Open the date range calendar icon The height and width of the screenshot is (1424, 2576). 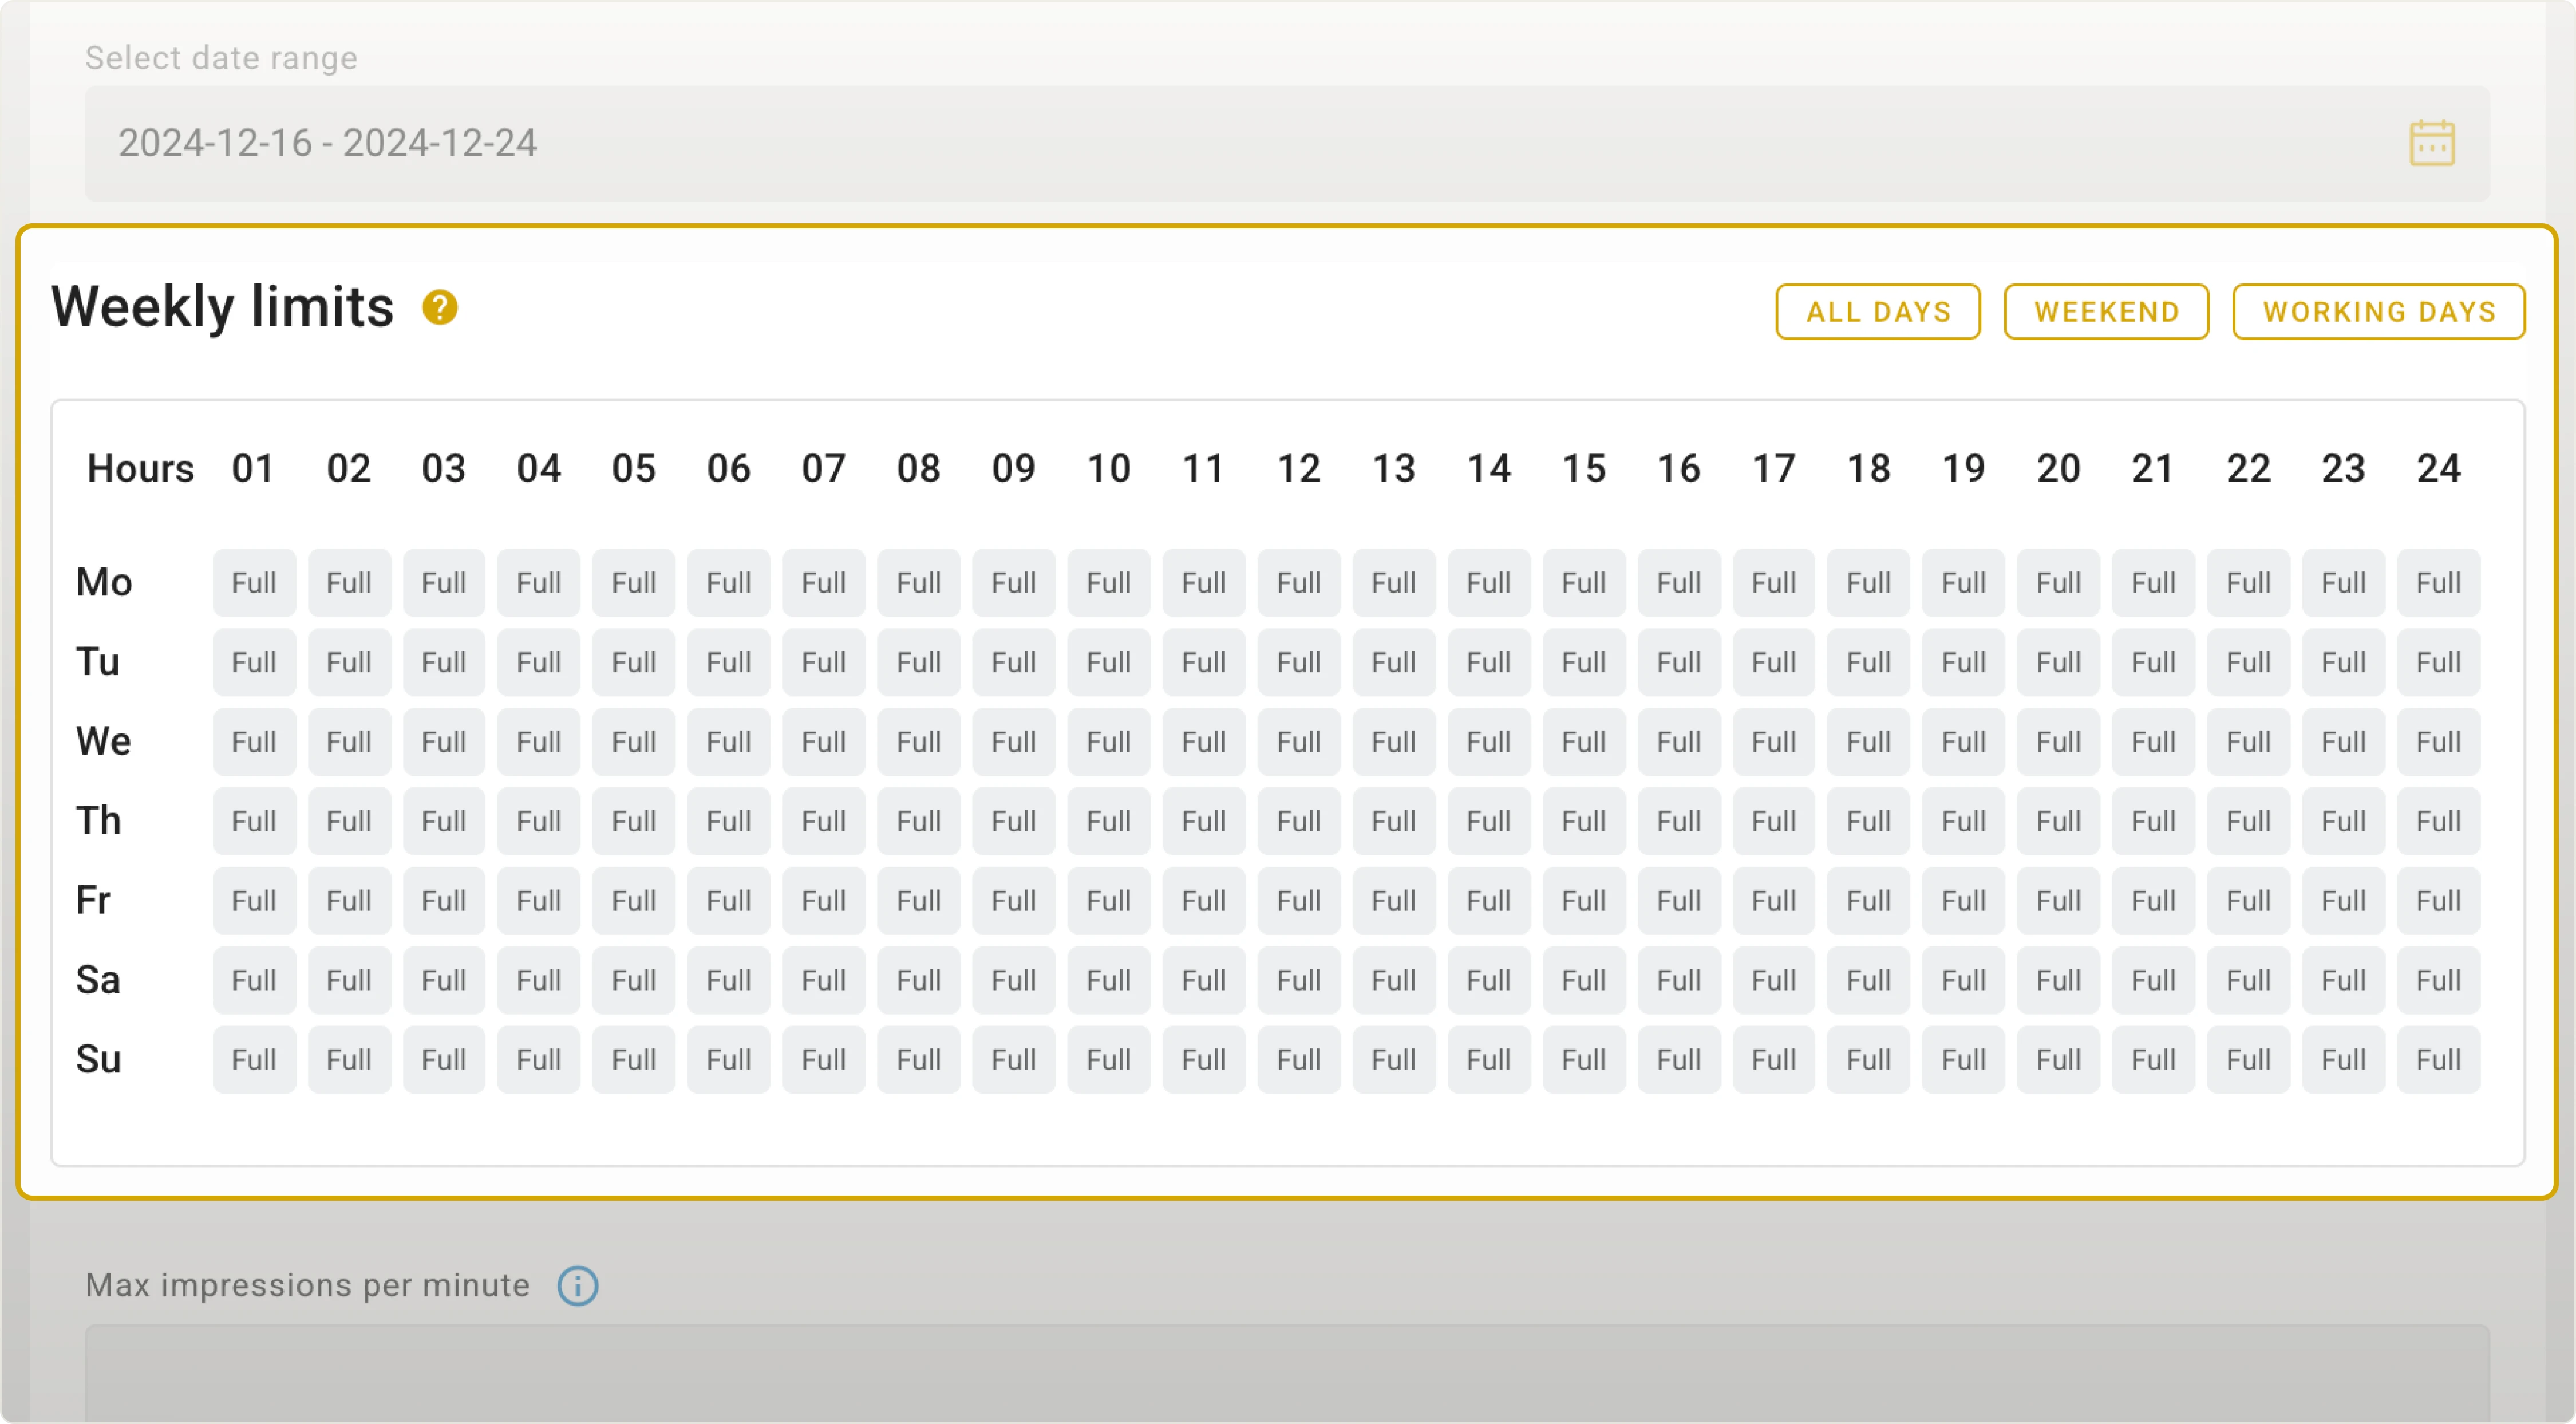(x=2431, y=143)
